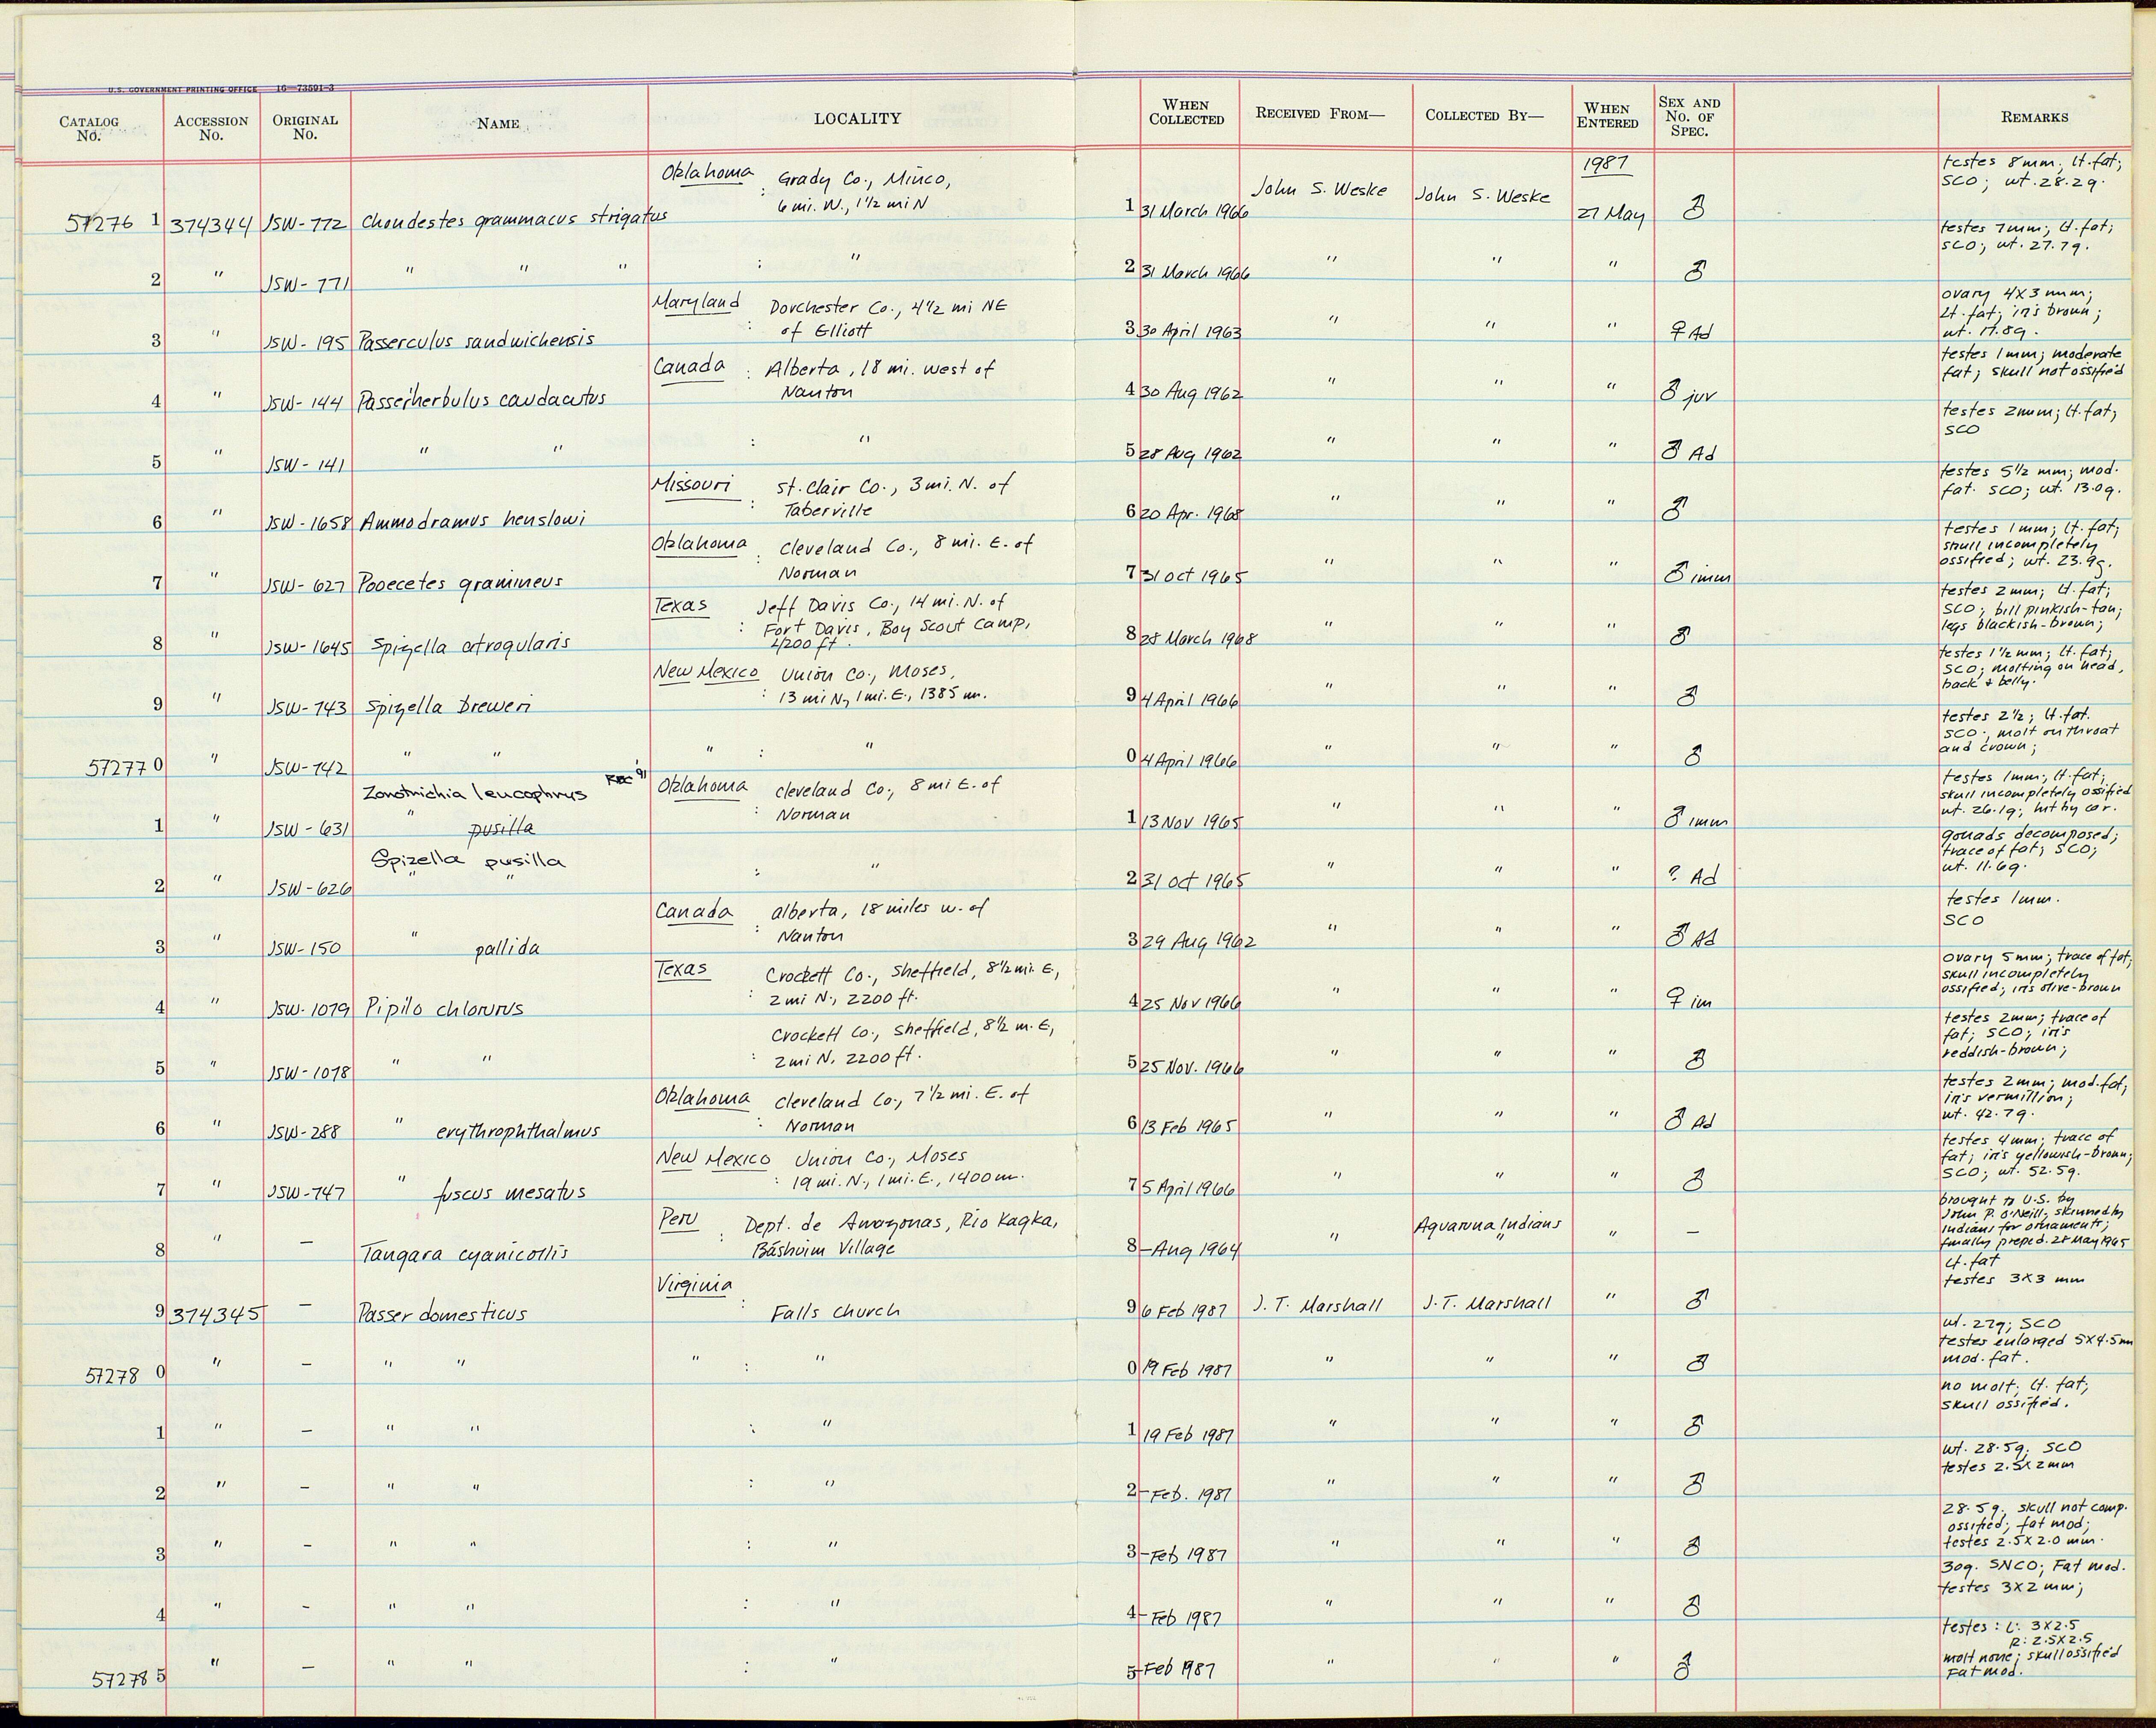Click the 'When Entered' column header

(x=1607, y=116)
